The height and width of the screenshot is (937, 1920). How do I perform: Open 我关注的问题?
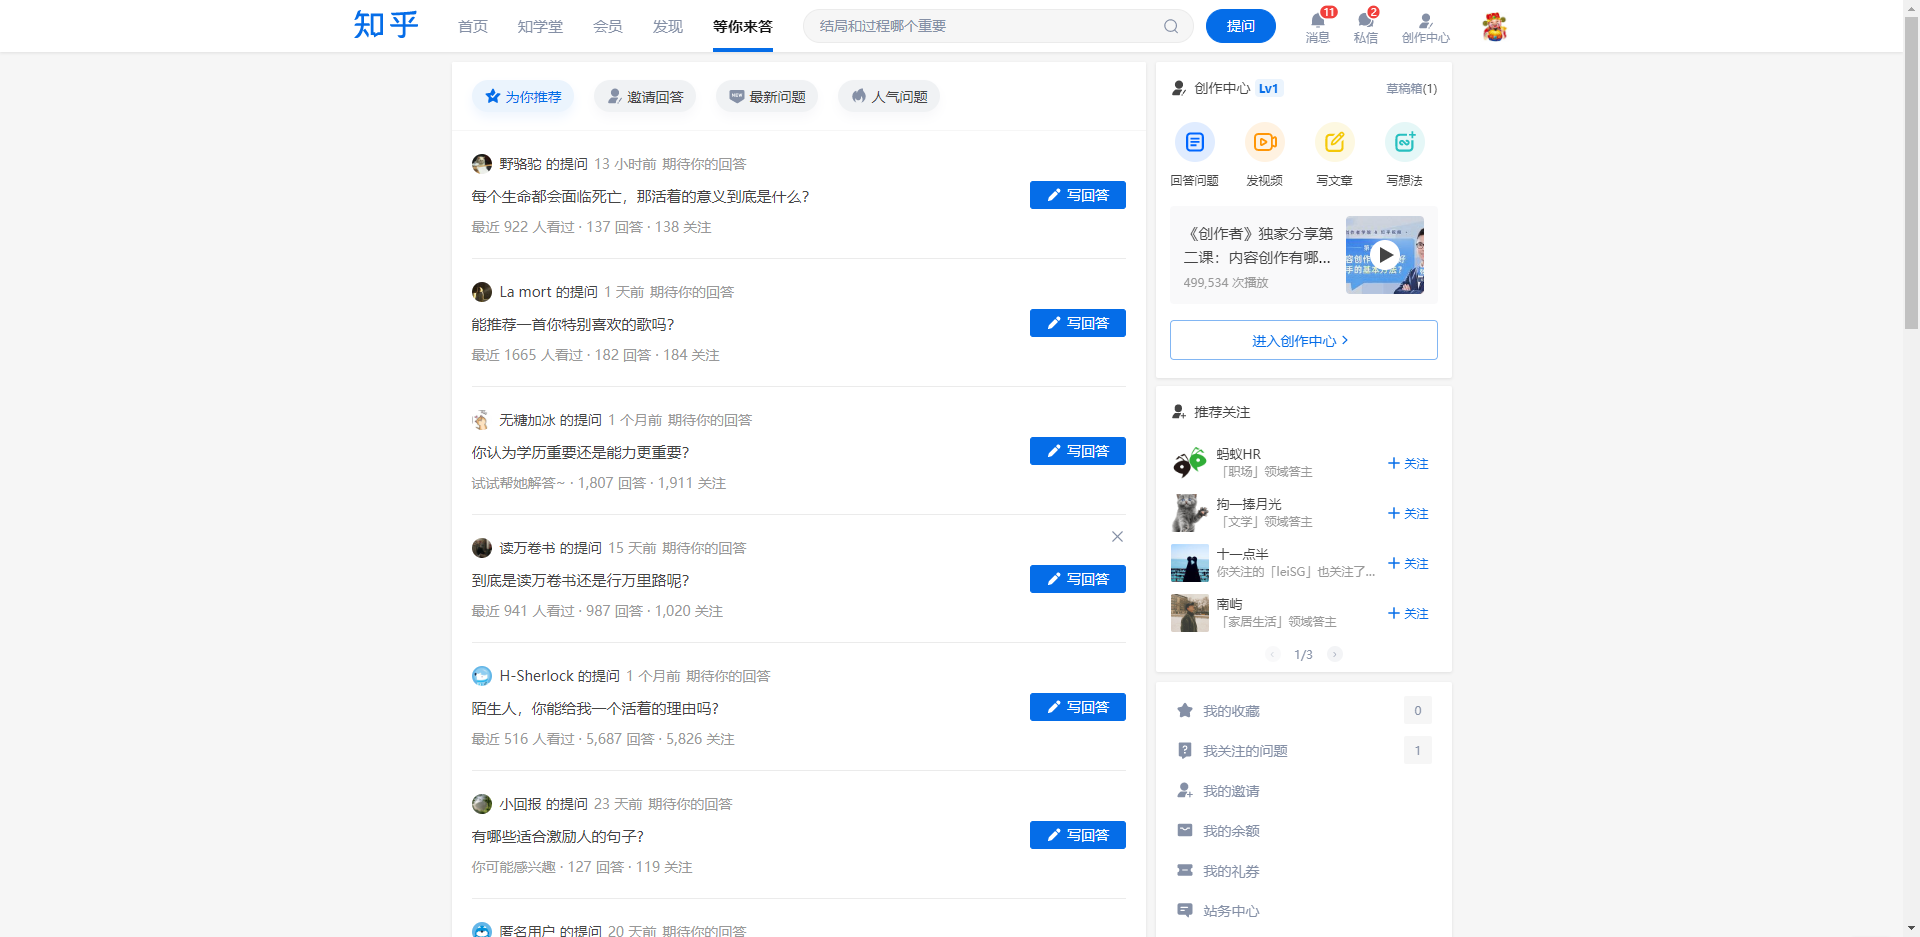(x=1303, y=751)
